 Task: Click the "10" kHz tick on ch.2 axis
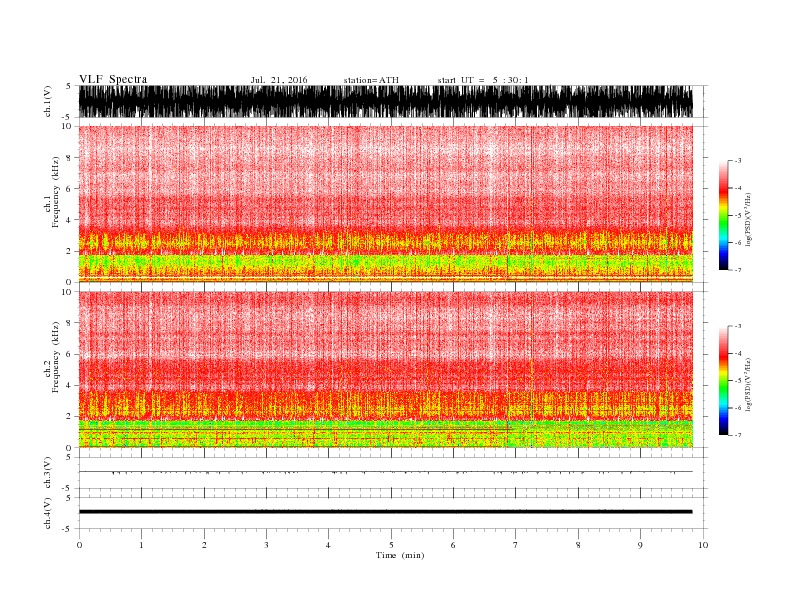click(67, 292)
